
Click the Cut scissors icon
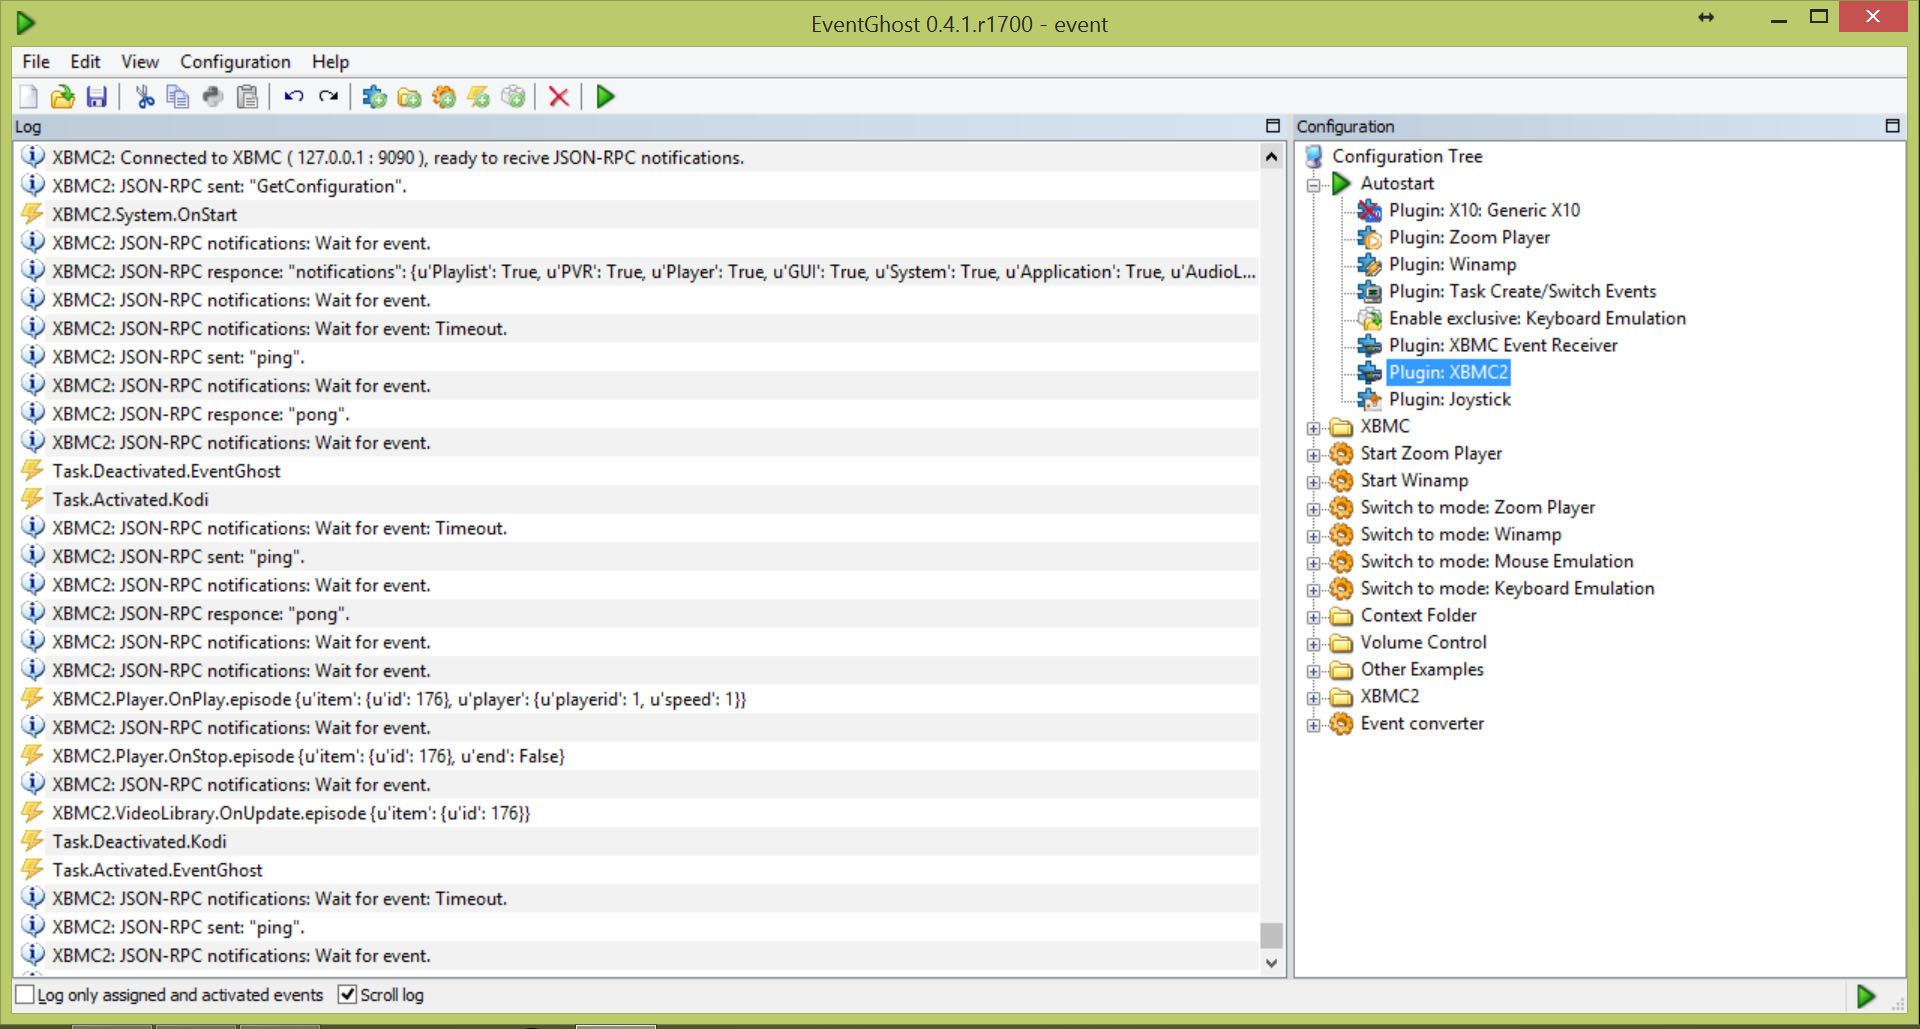145,97
